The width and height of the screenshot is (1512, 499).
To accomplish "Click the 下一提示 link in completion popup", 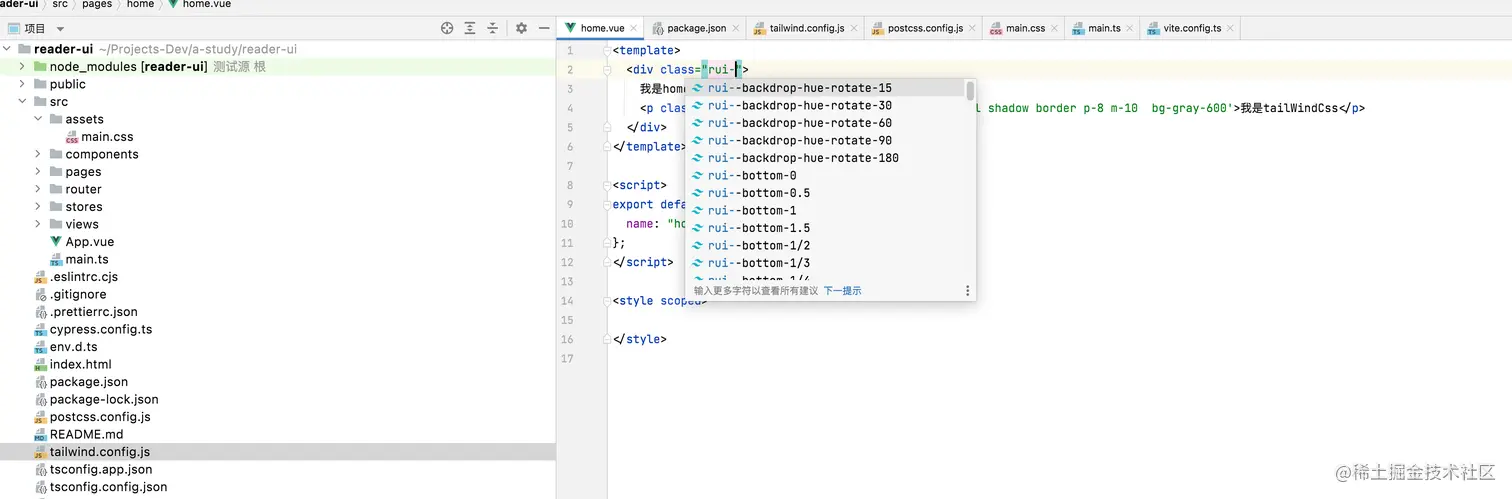I will tap(842, 291).
